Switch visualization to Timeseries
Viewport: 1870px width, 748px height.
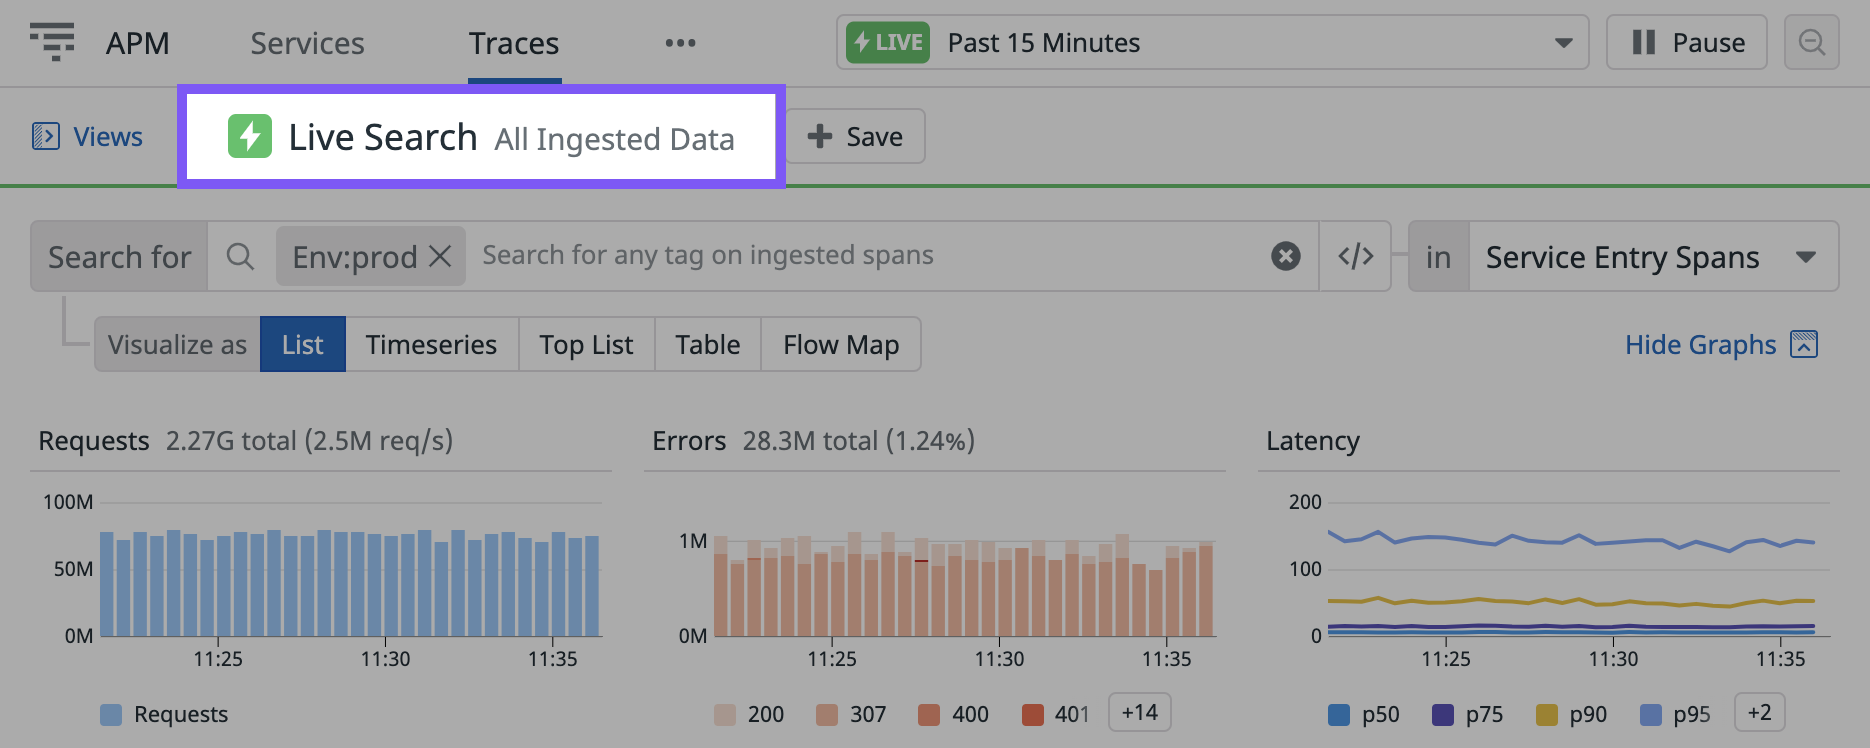pos(431,345)
